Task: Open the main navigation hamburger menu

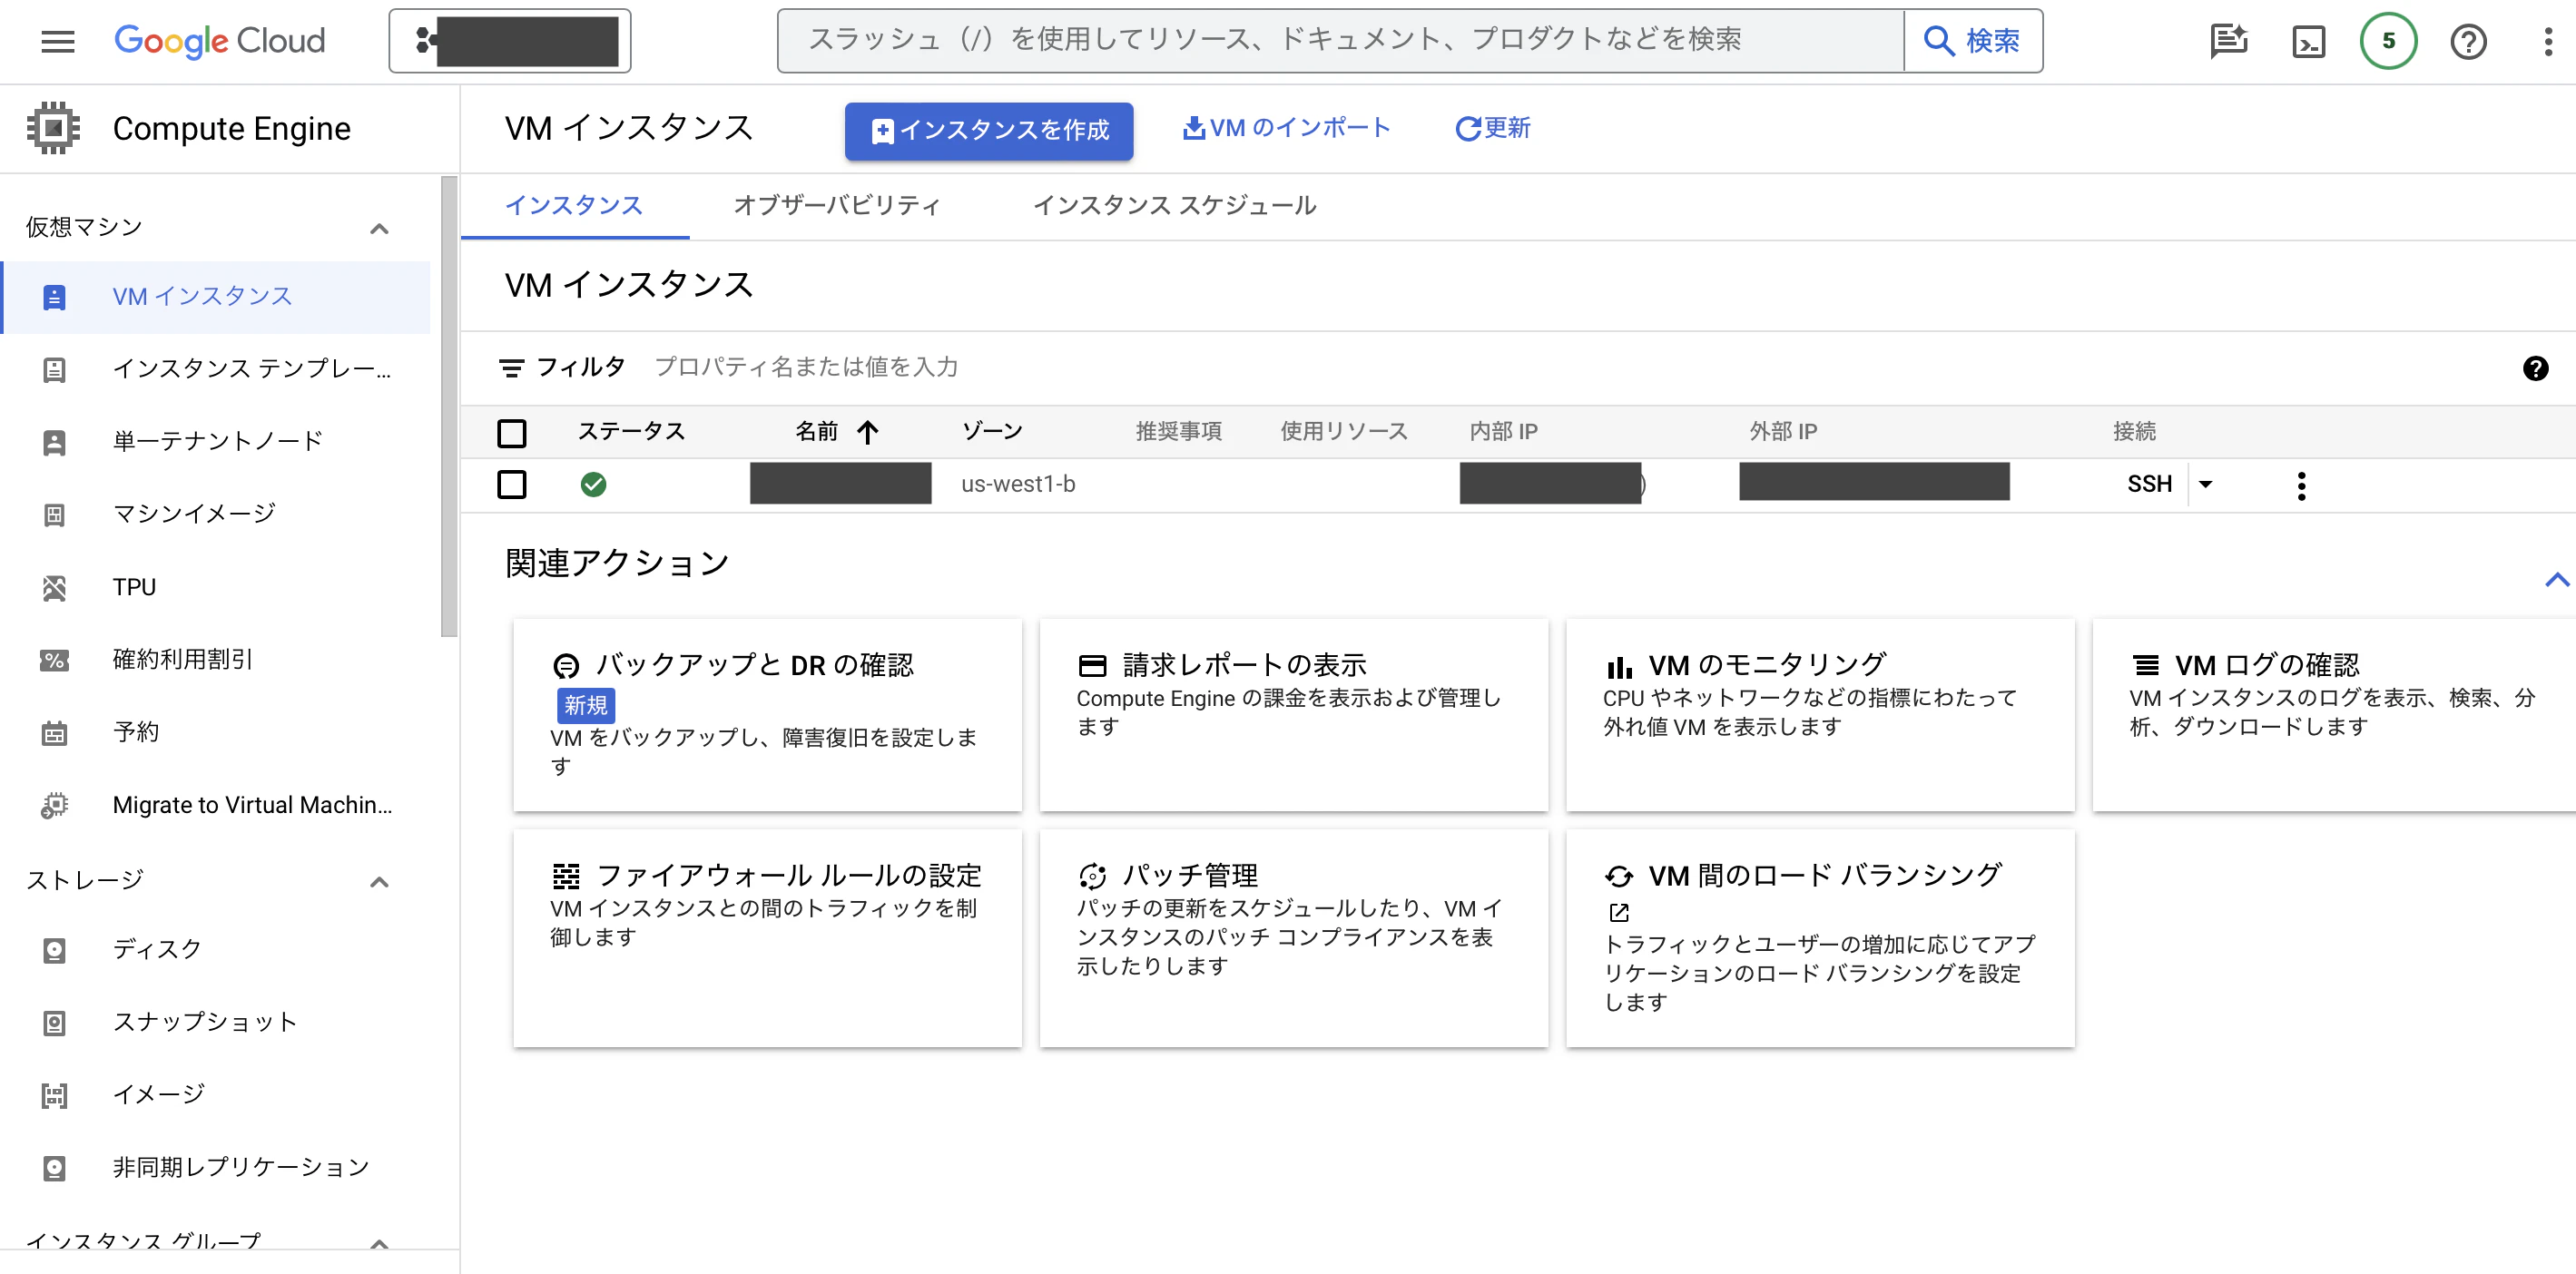Action: click(58, 41)
